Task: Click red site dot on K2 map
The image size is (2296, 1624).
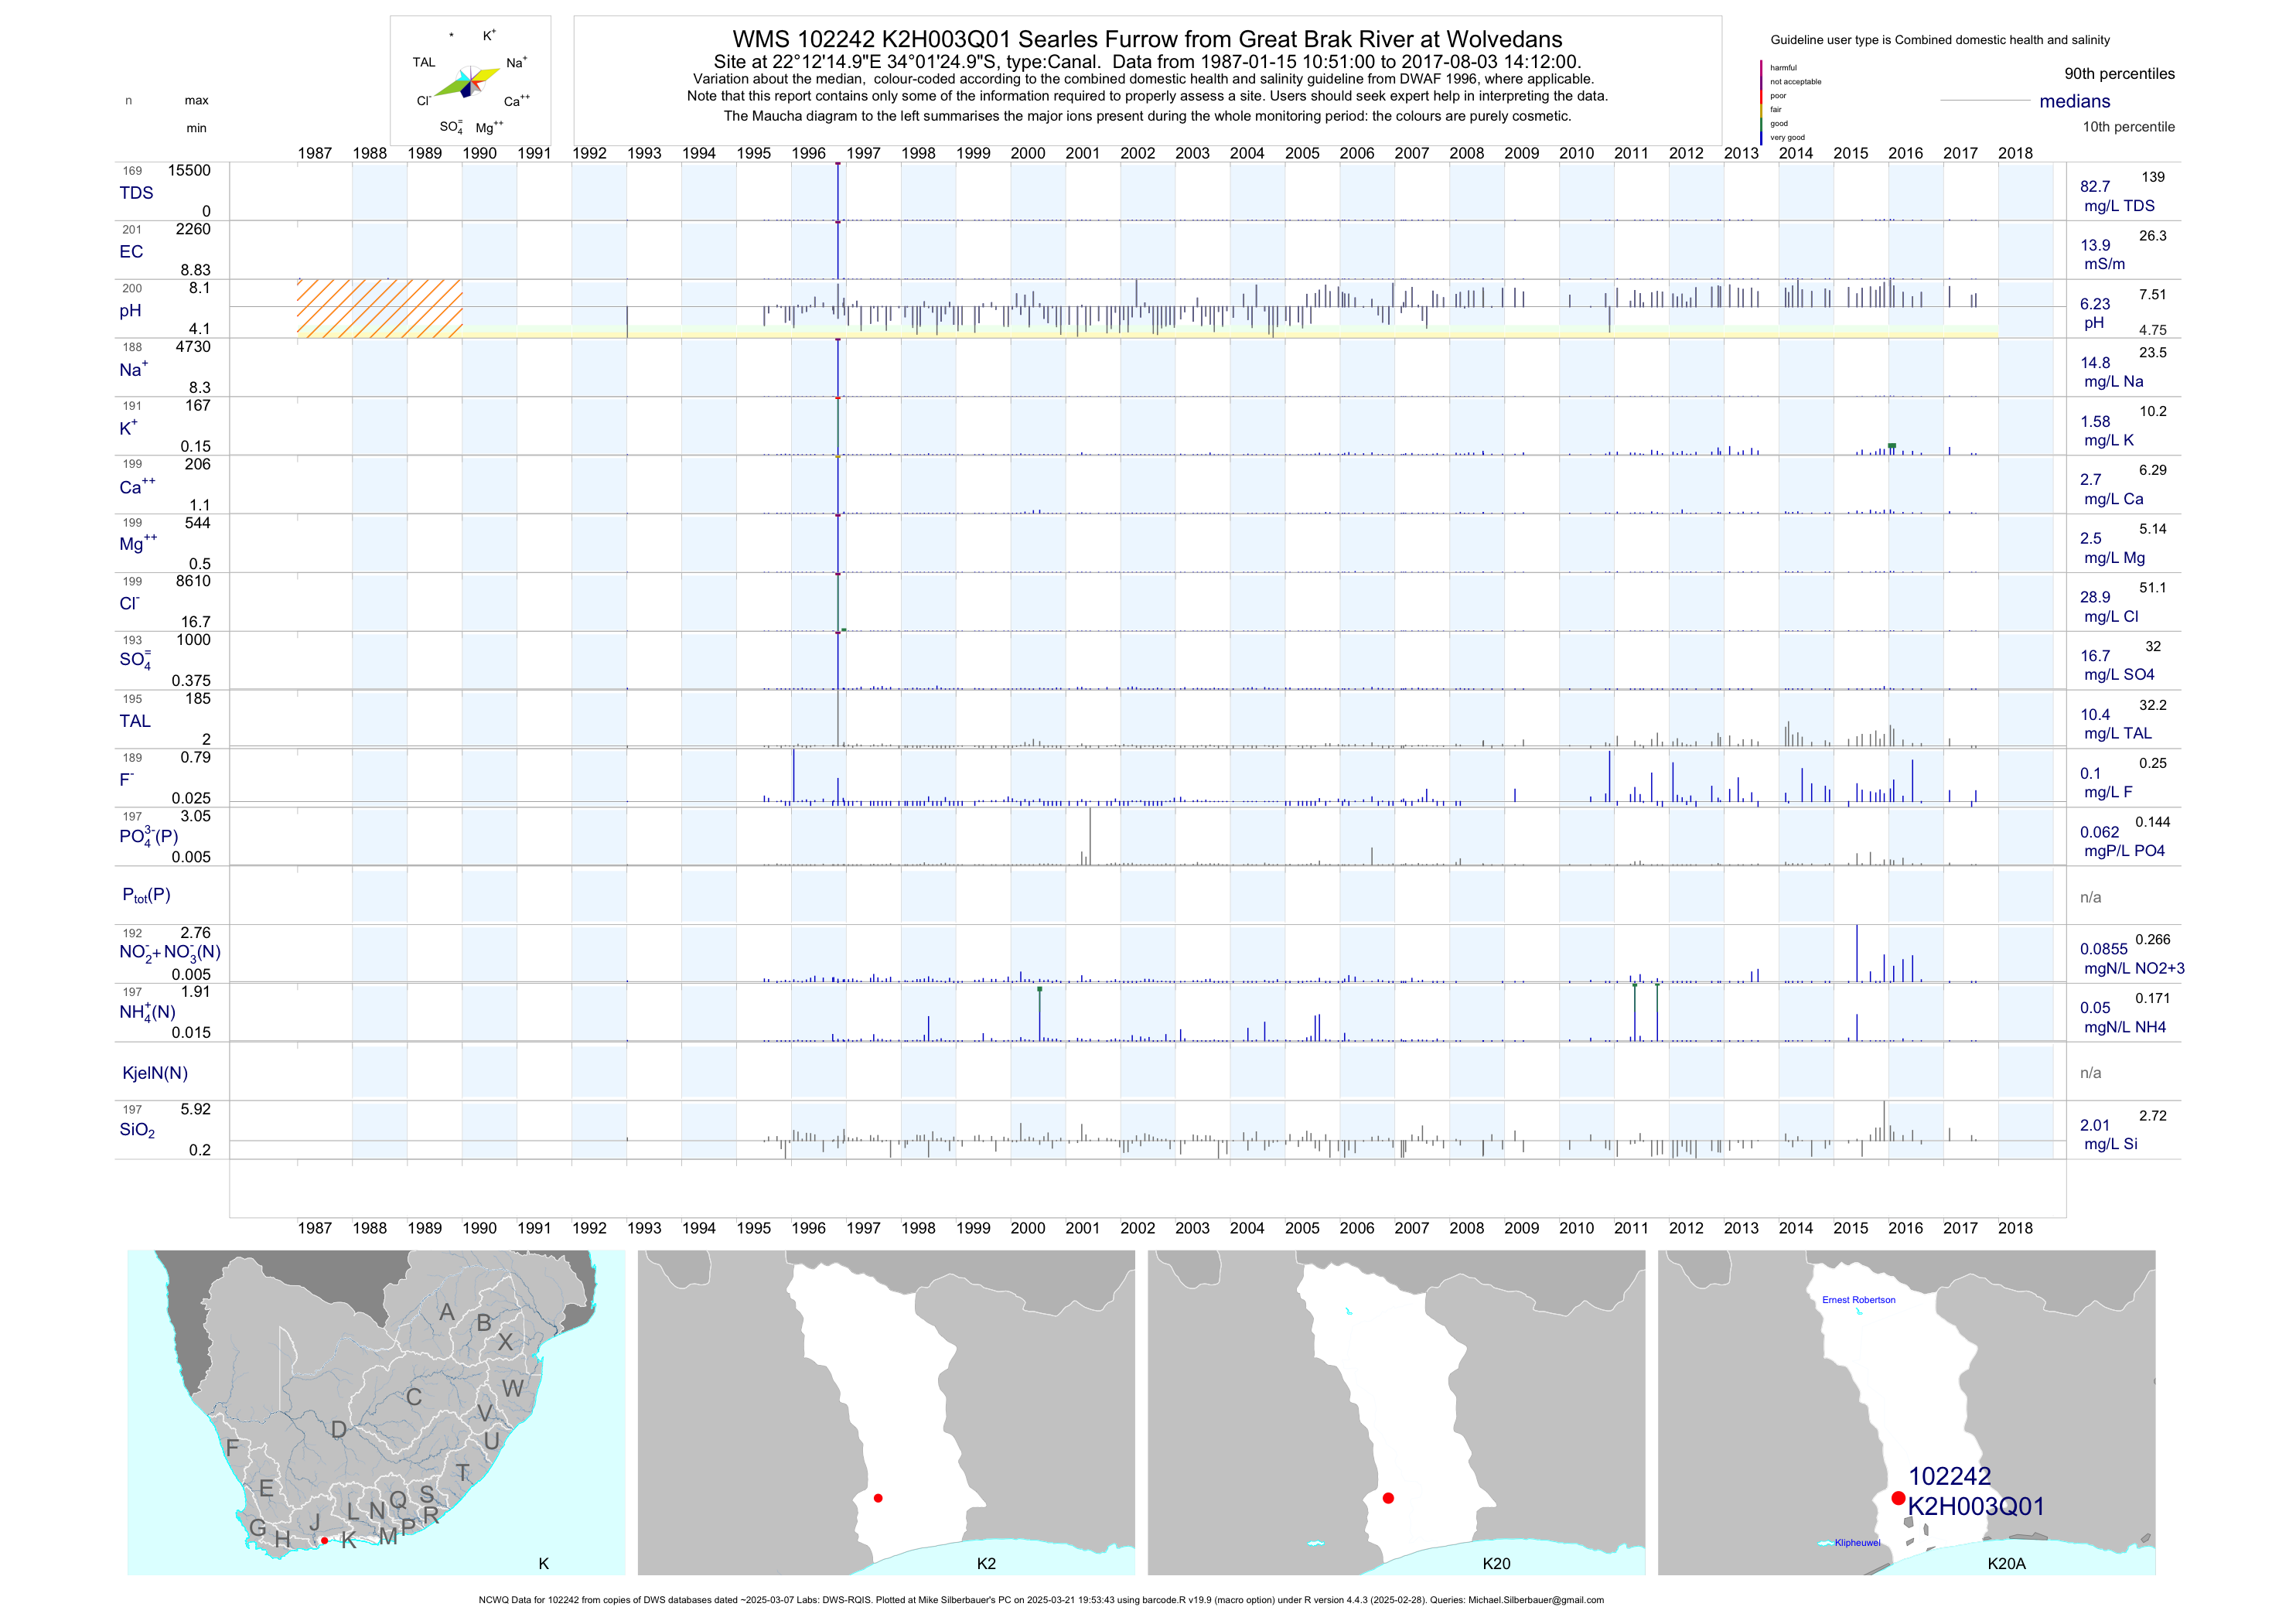Action: [878, 1498]
